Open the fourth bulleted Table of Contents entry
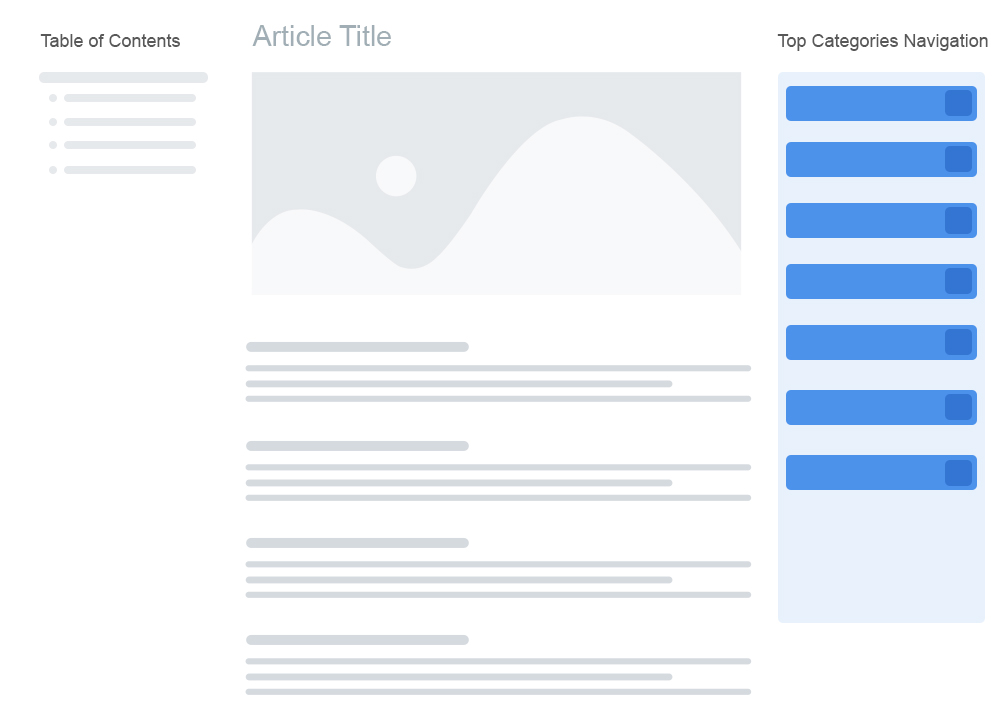This screenshot has width=1000, height=717. pyautogui.click(x=129, y=170)
